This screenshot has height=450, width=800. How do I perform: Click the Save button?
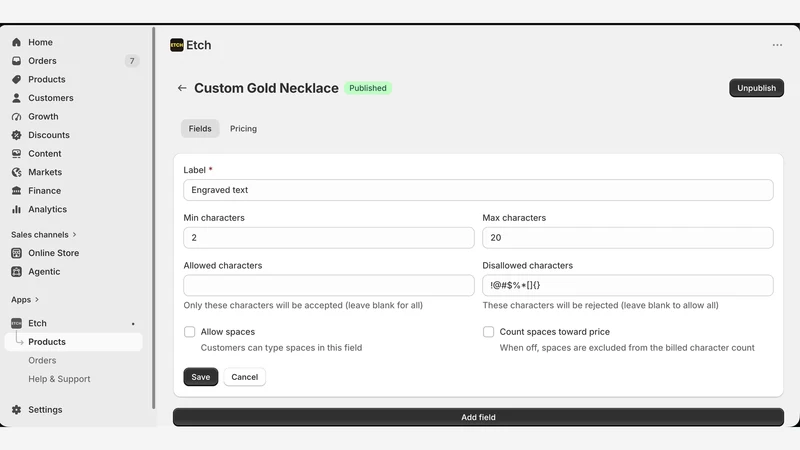(201, 377)
